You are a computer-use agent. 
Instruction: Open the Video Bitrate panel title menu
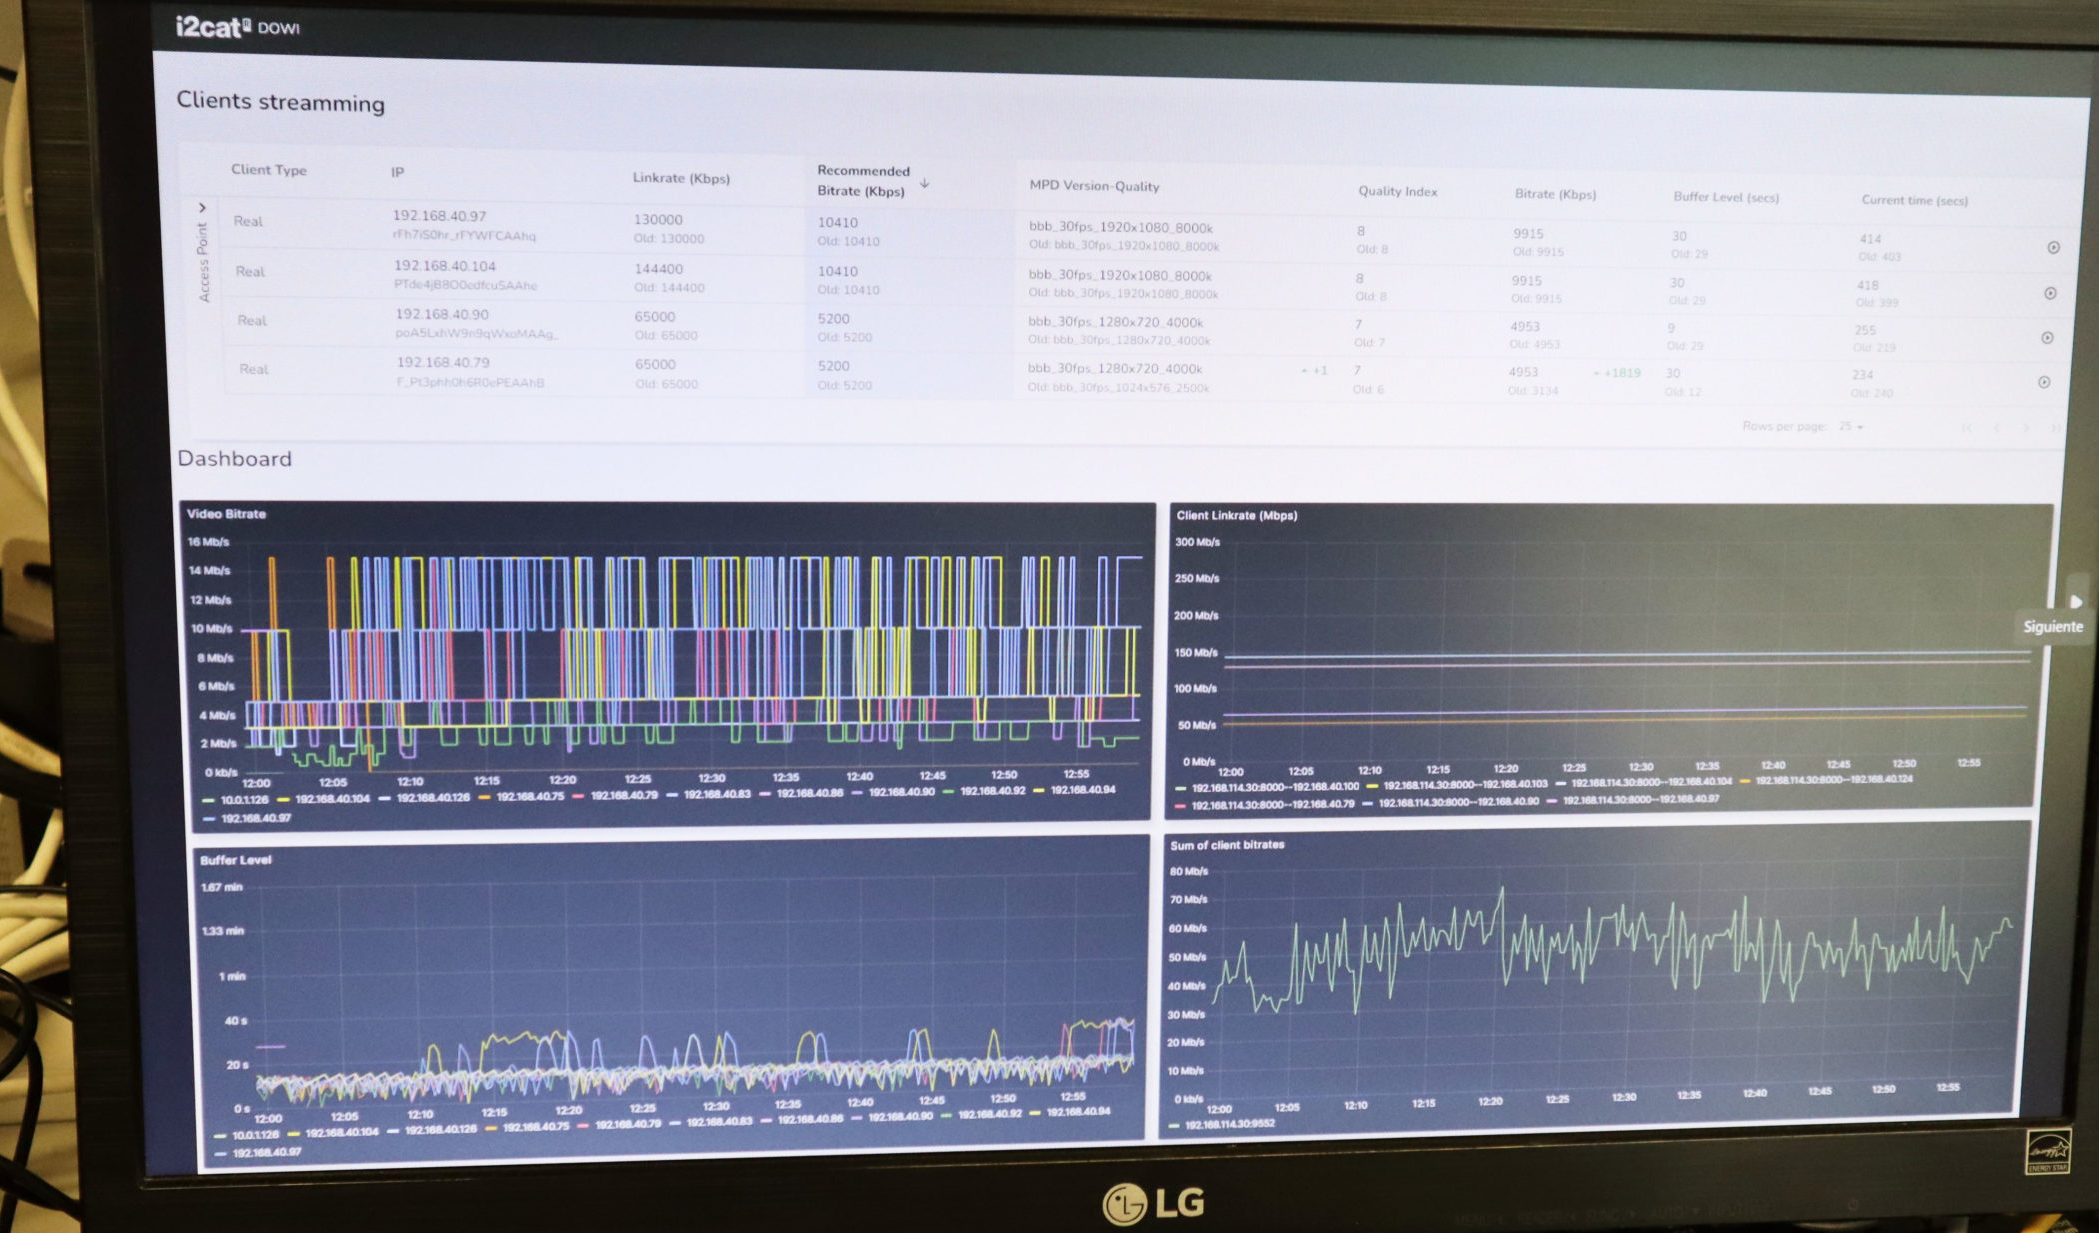227,514
